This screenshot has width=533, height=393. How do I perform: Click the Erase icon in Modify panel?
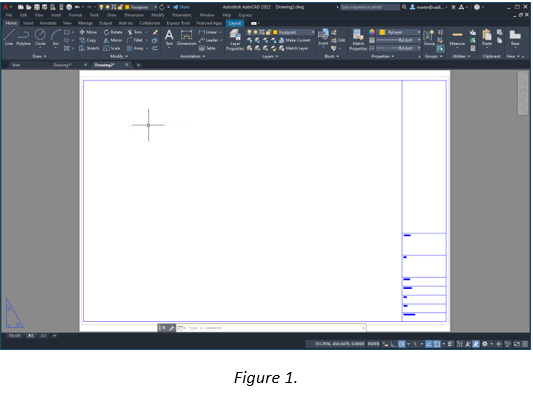[155, 32]
